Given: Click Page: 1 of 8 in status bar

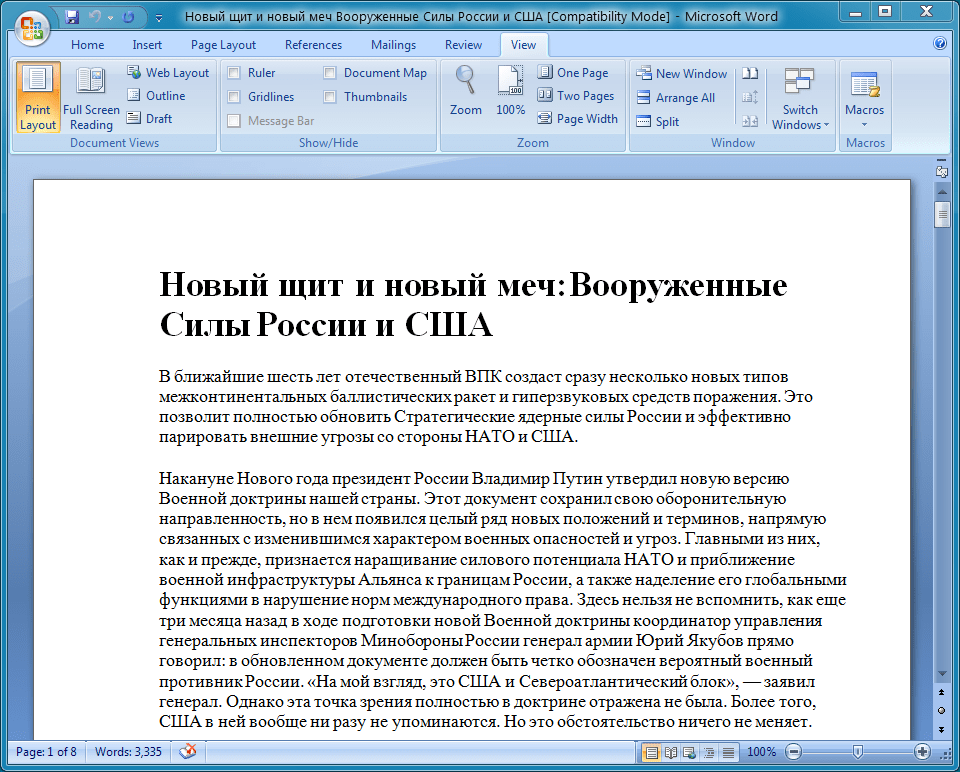Looking at the screenshot, I should [x=47, y=751].
